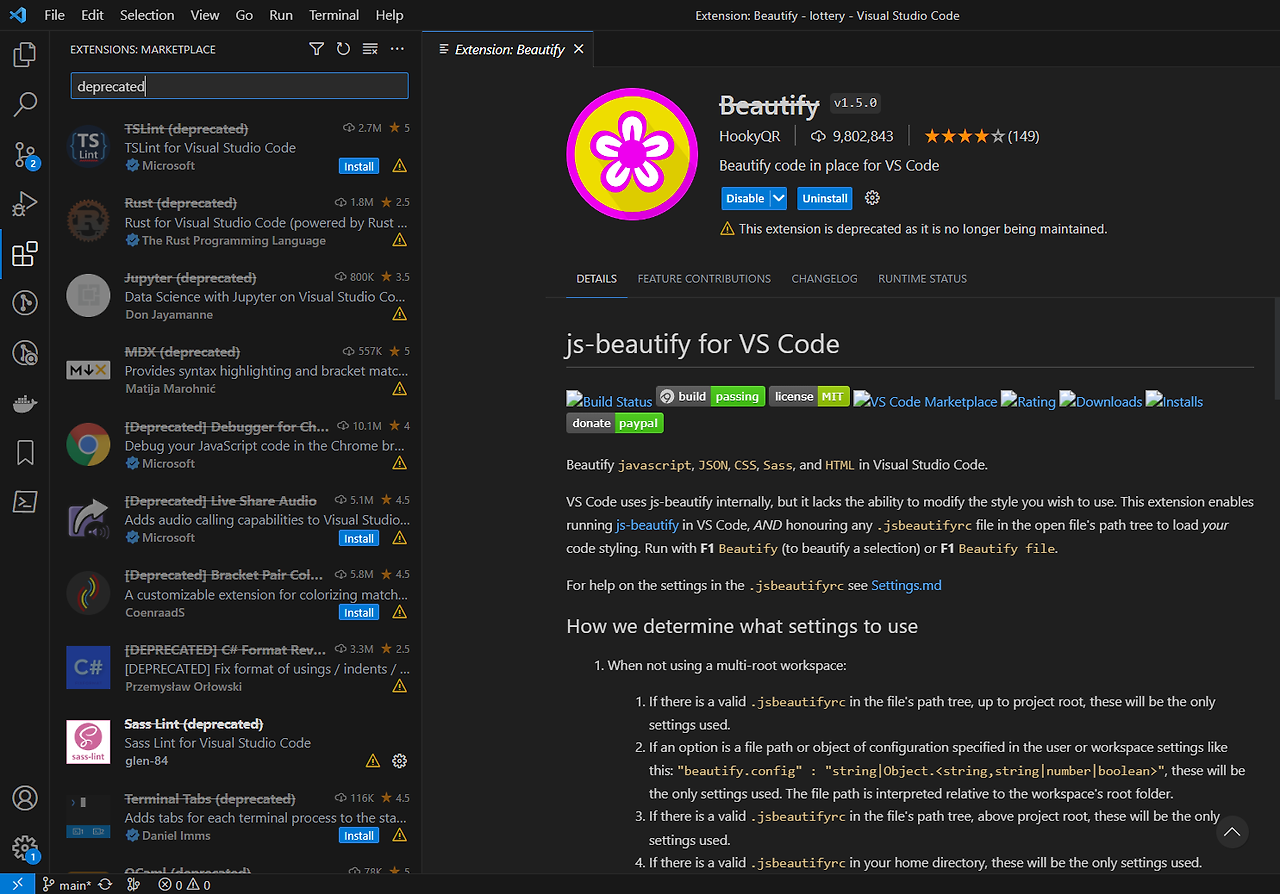Uninstall the Beautify extension

[825, 198]
